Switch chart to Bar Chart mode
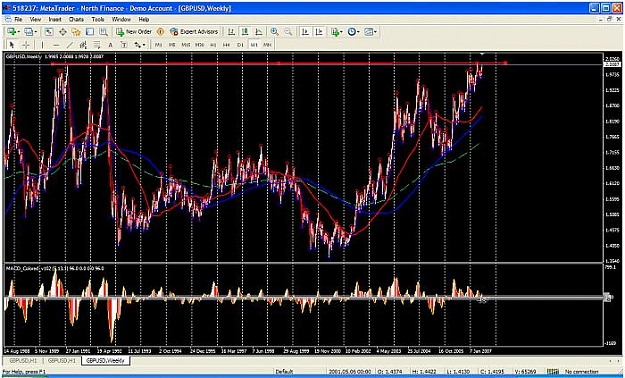625x378 pixels. click(231, 32)
